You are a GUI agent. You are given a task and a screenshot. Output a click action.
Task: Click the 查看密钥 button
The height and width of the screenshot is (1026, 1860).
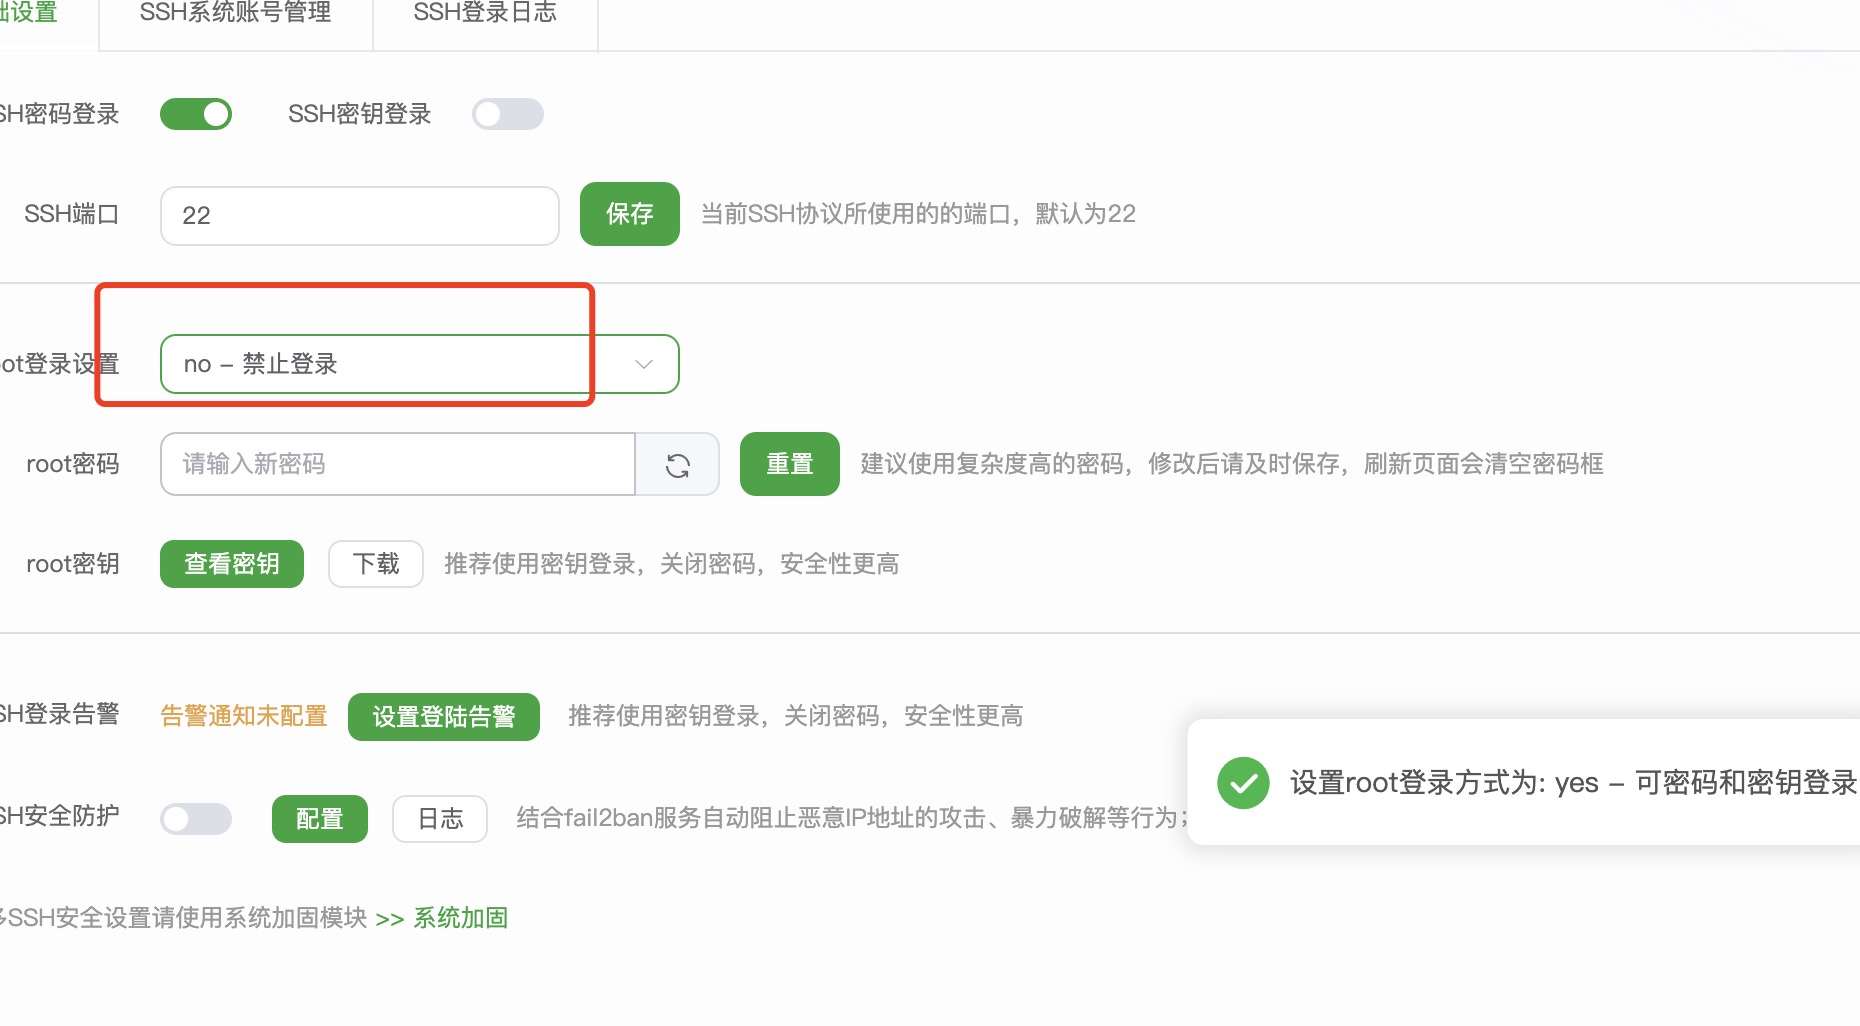coord(231,564)
